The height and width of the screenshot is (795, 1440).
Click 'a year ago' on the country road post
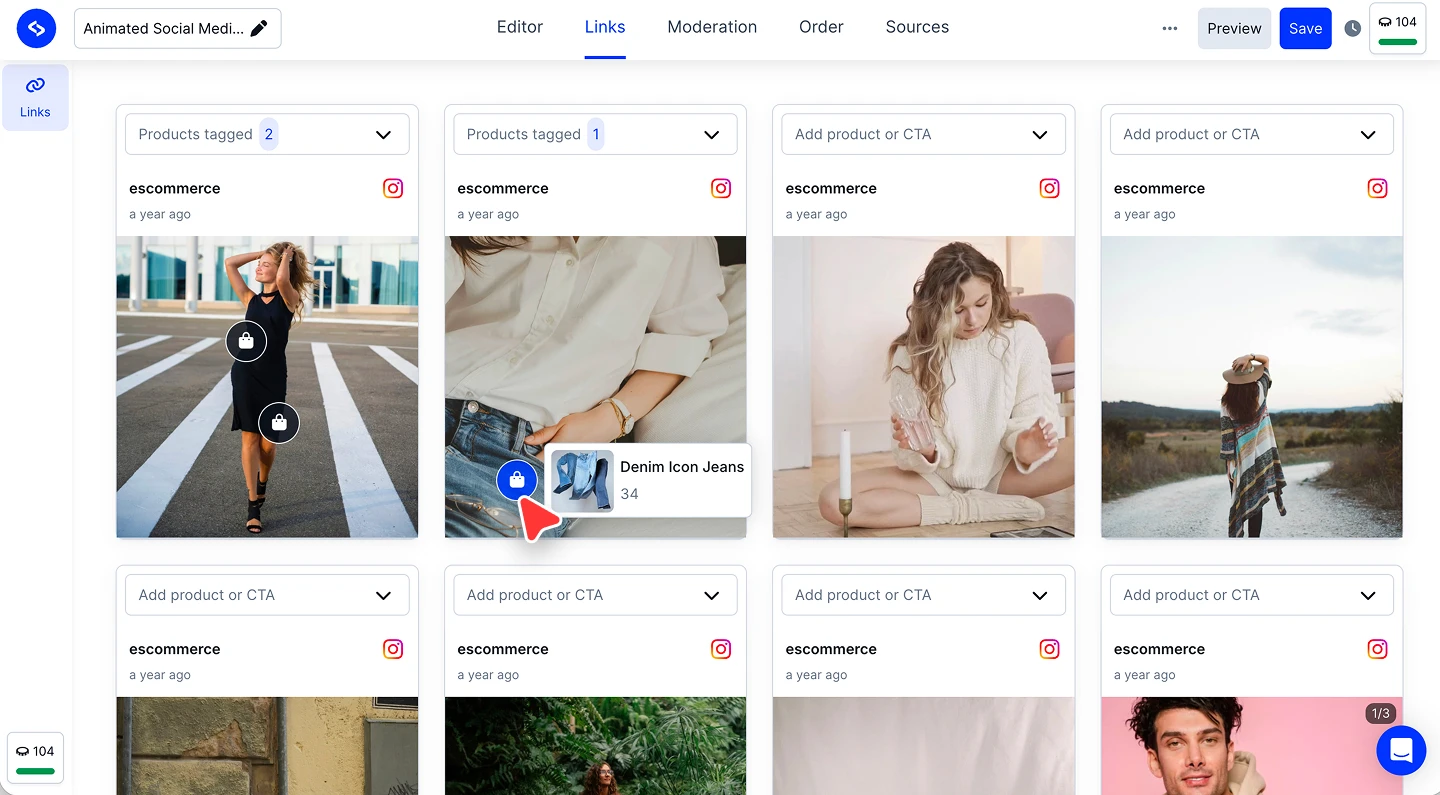(1144, 214)
